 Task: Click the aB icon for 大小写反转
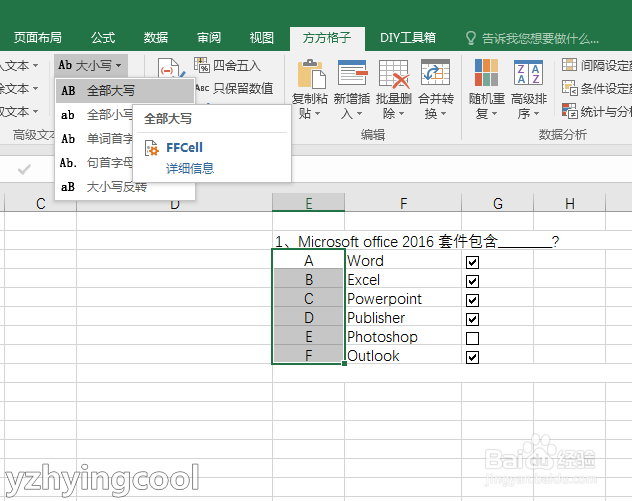click(x=68, y=187)
